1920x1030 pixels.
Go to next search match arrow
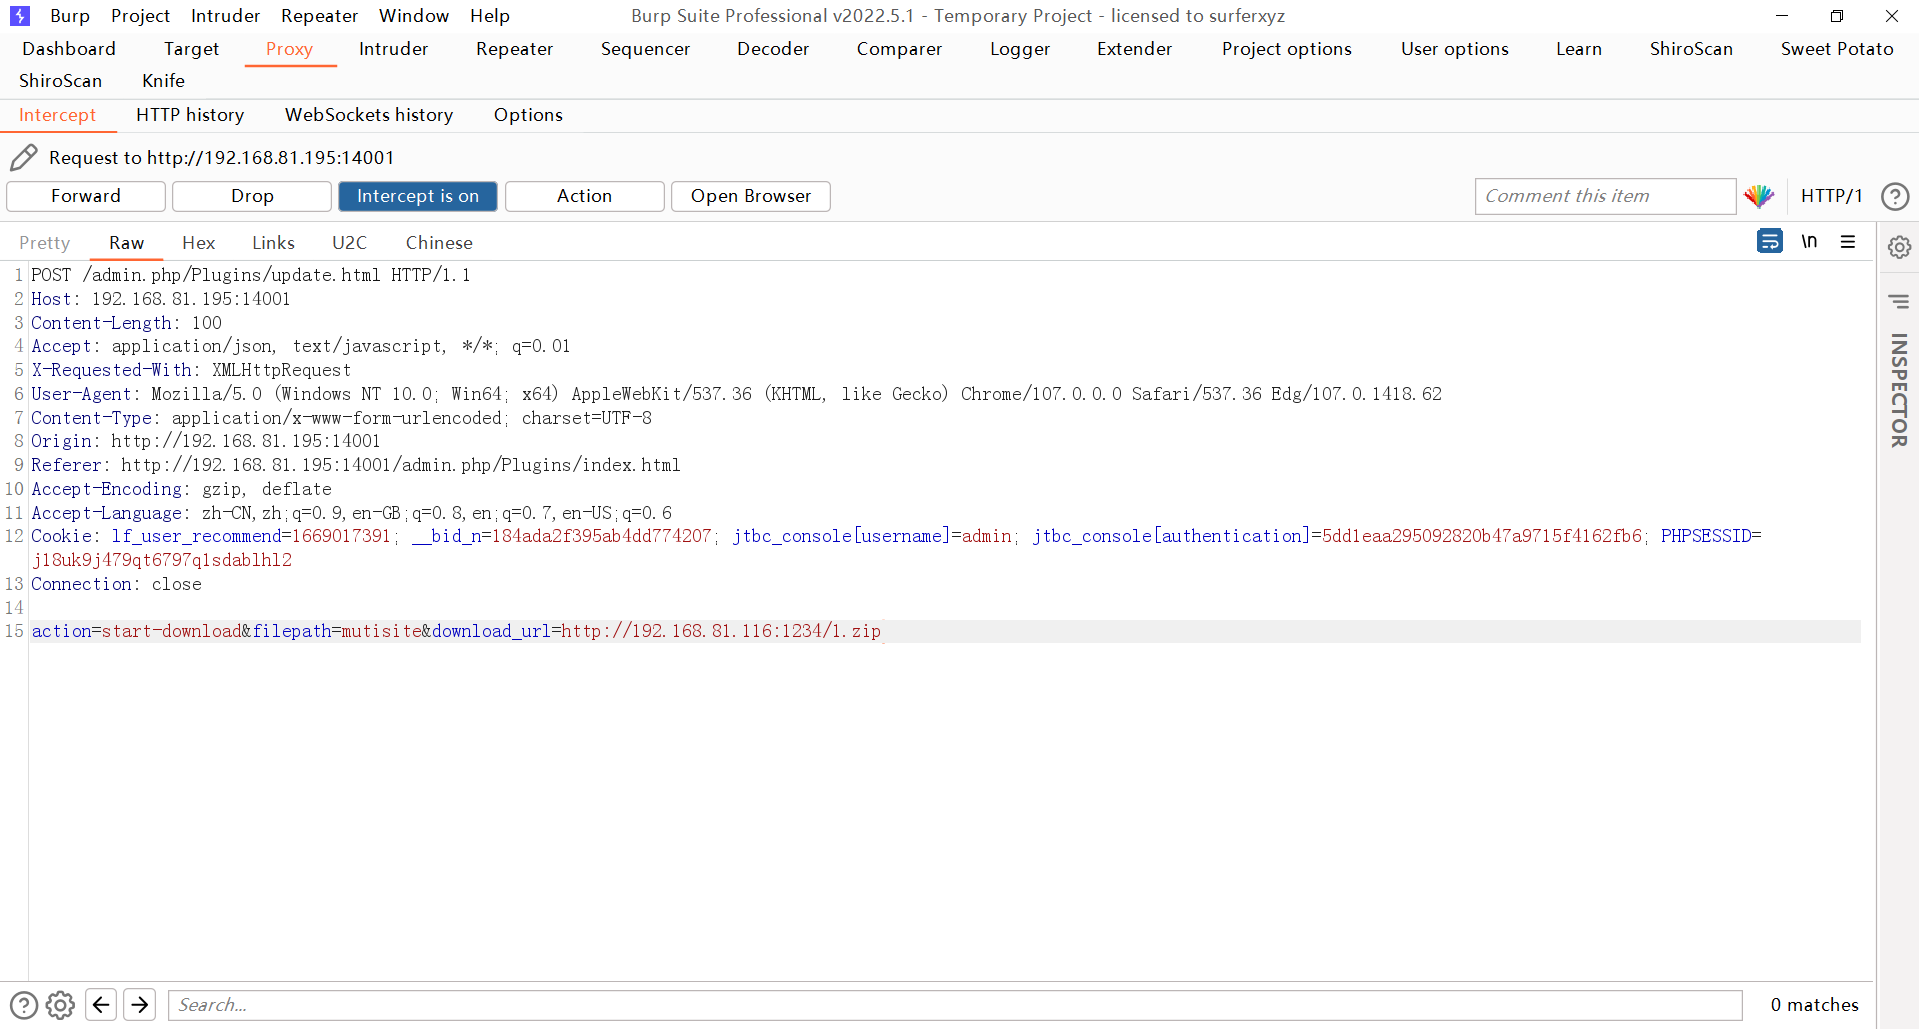140,1004
